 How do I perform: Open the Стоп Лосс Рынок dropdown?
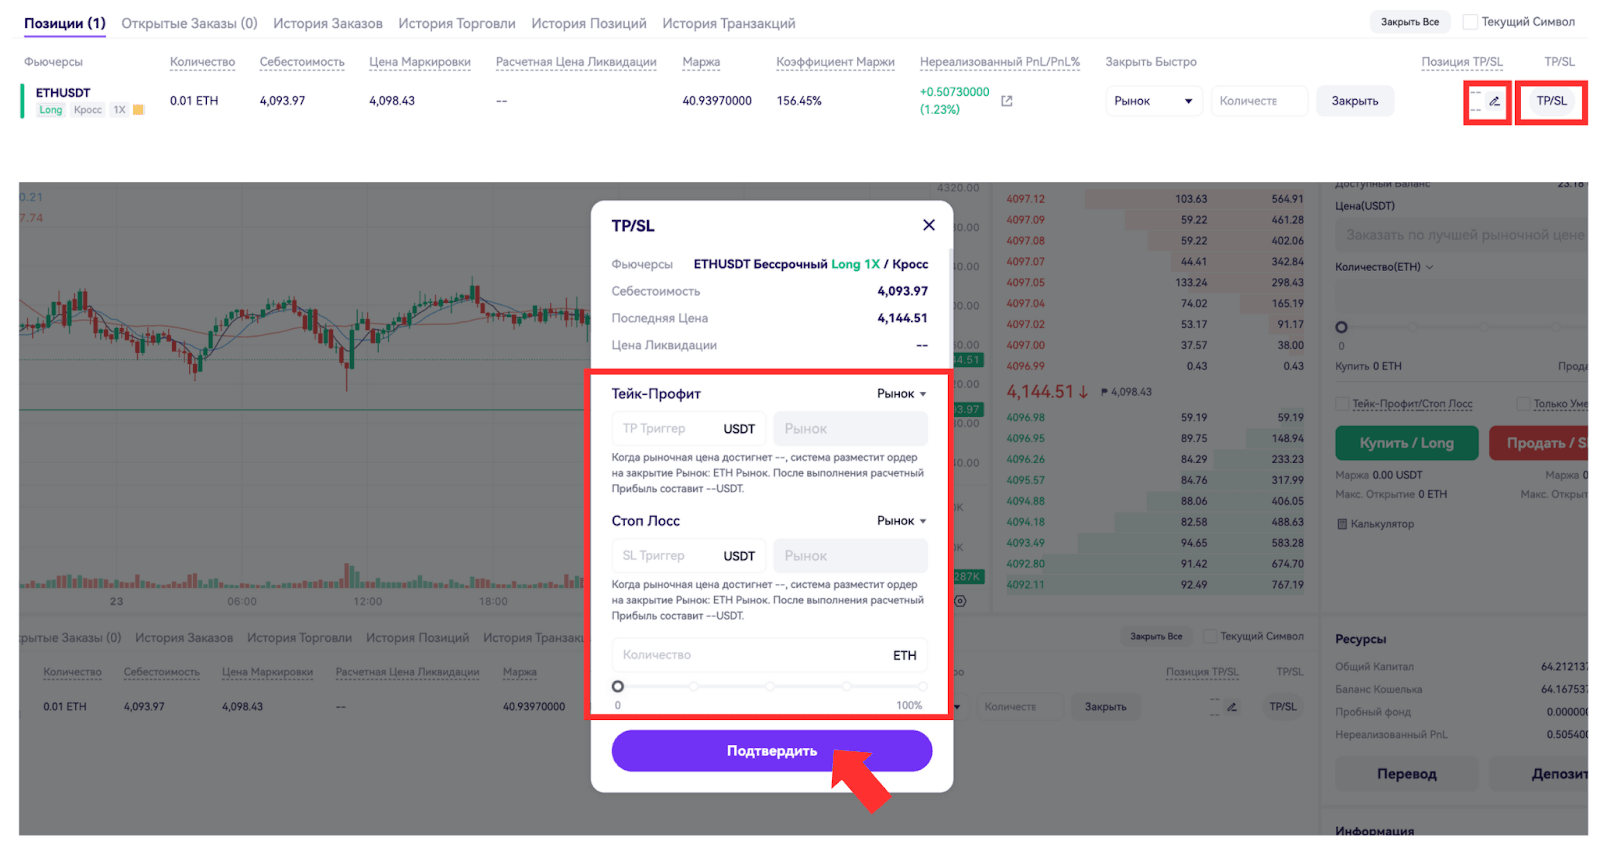pos(901,521)
